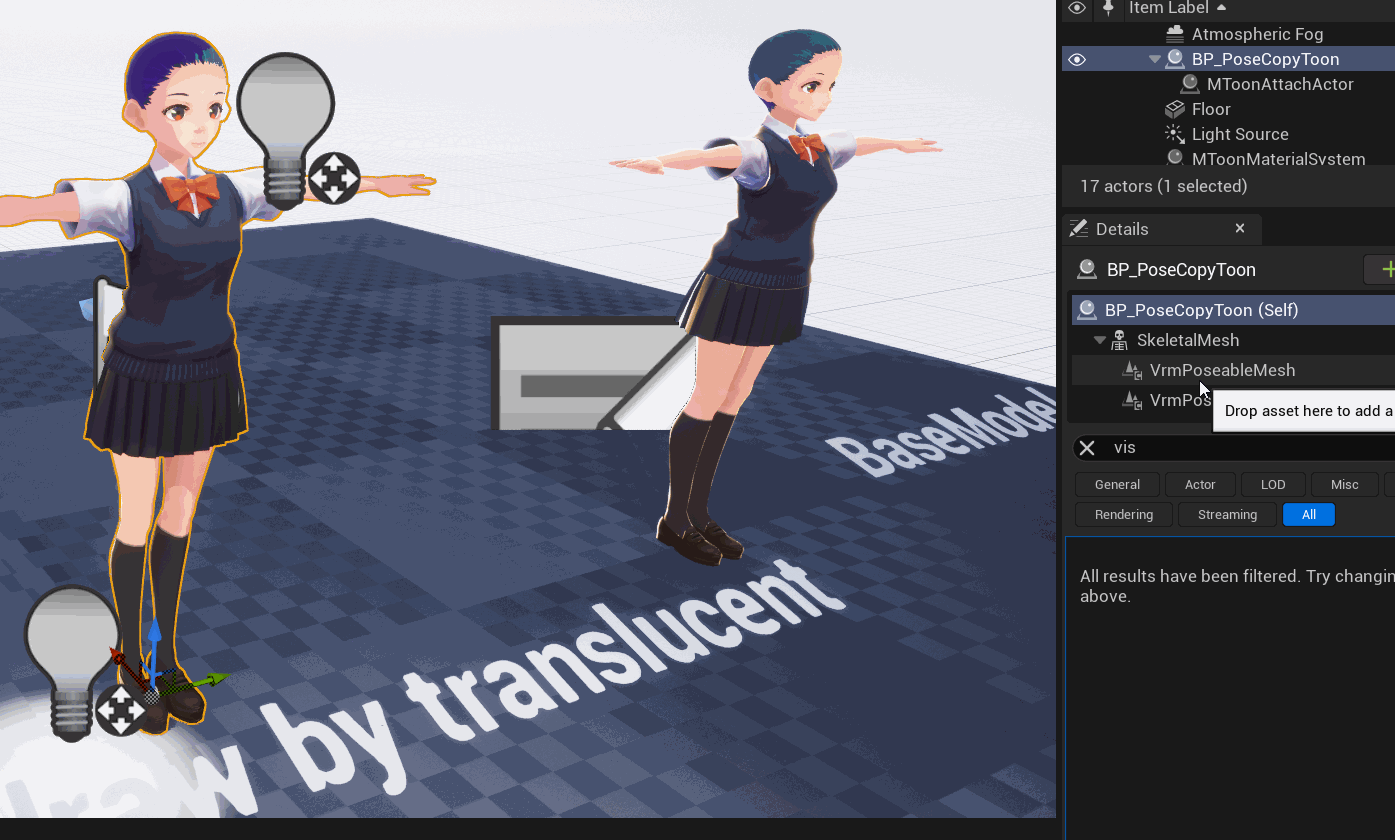
Task: Toggle the LOD category filter
Action: (1273, 484)
